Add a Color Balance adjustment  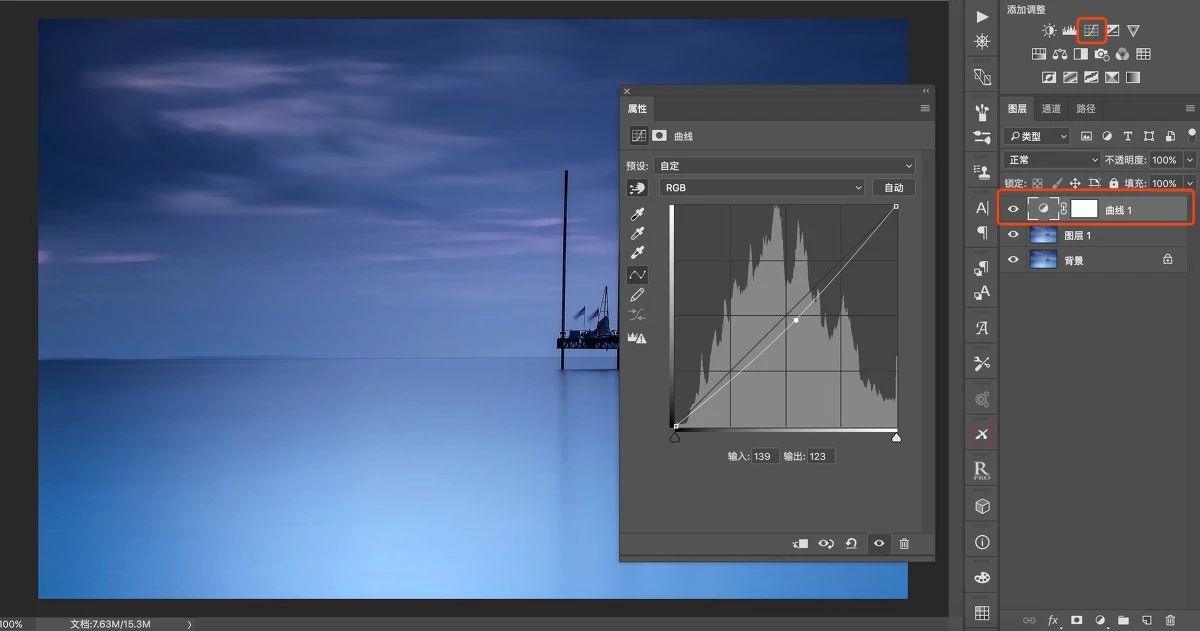[x=1060, y=54]
